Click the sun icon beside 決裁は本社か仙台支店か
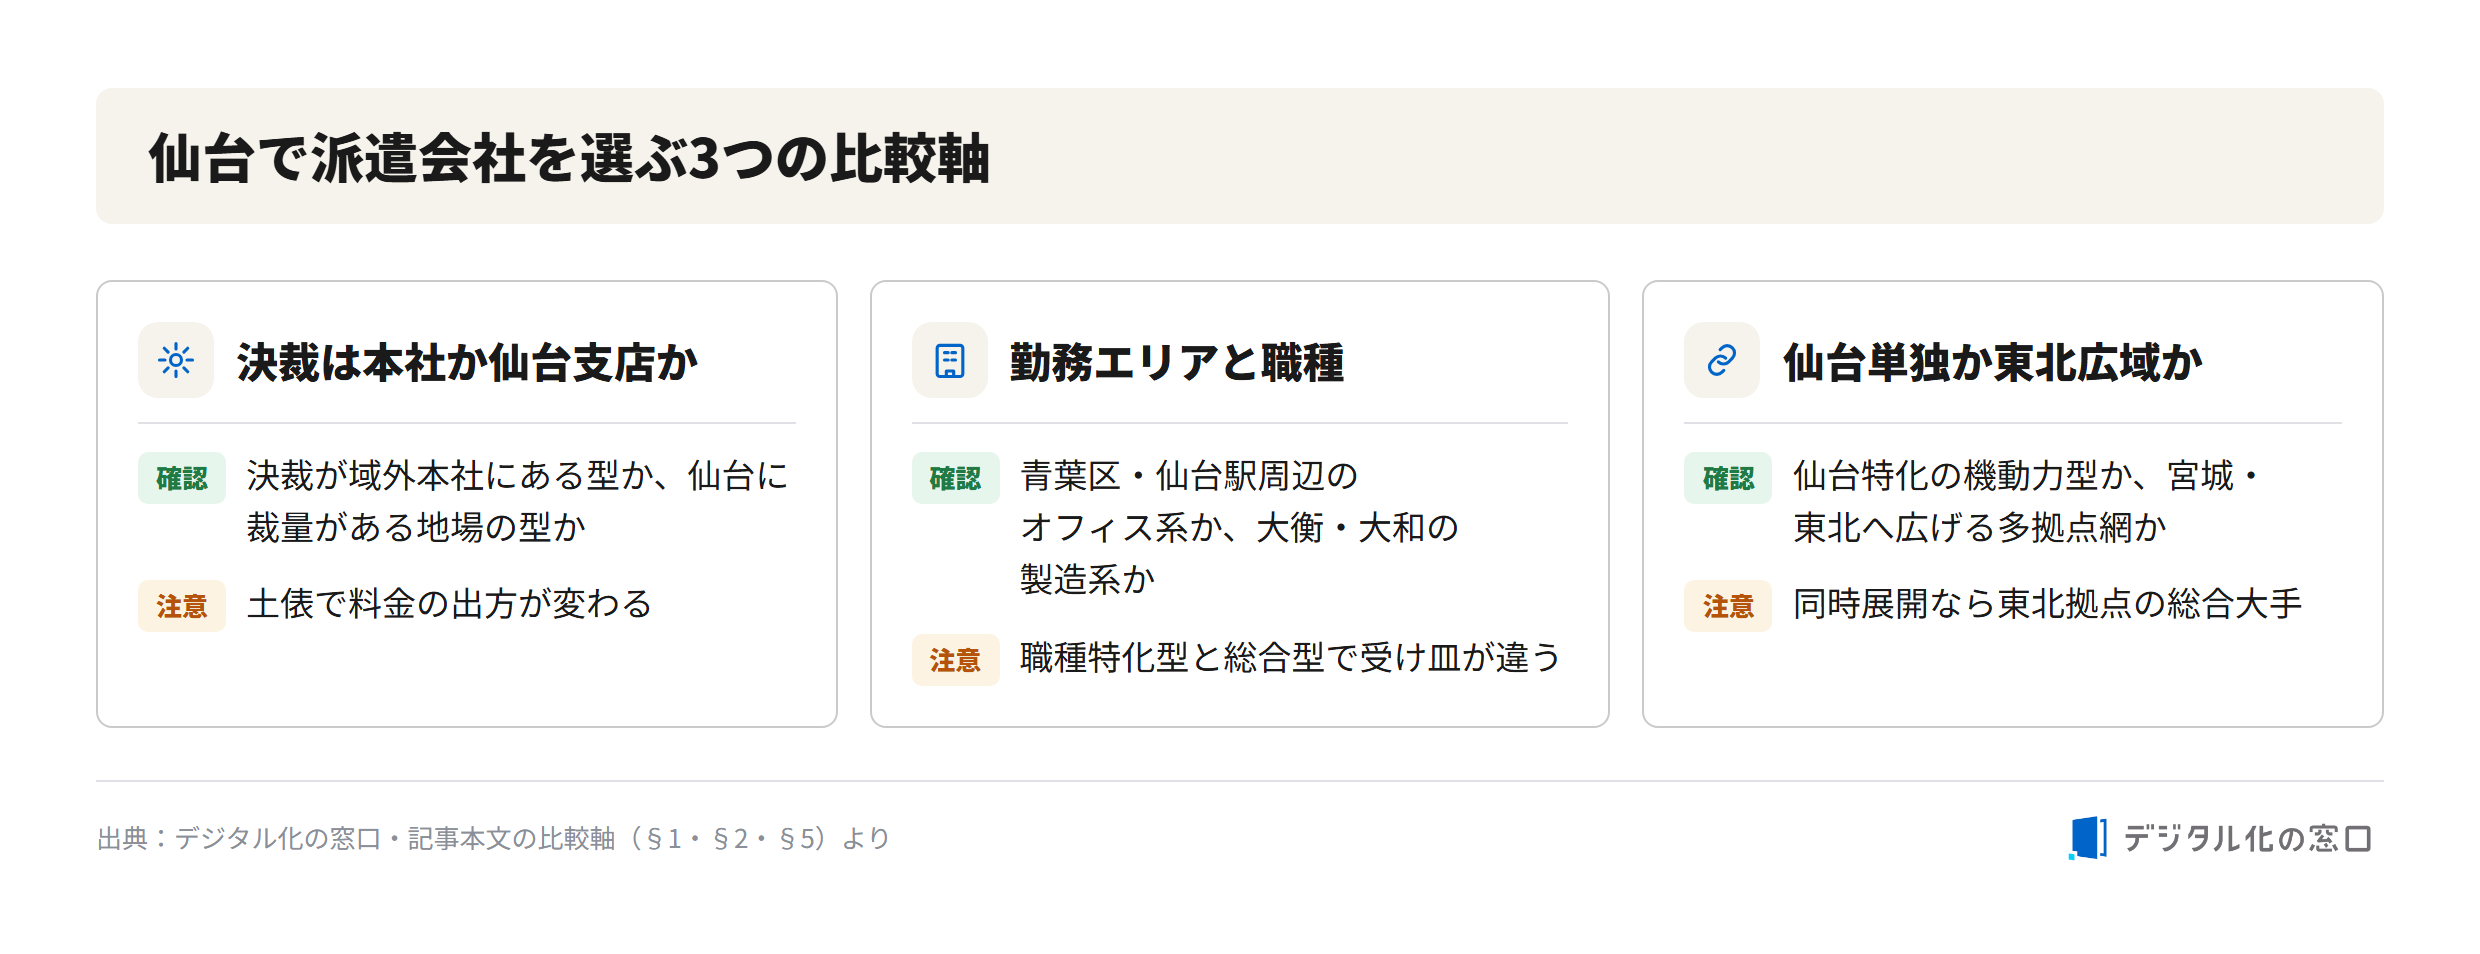Screen dimensions: 2480x954 (176, 360)
